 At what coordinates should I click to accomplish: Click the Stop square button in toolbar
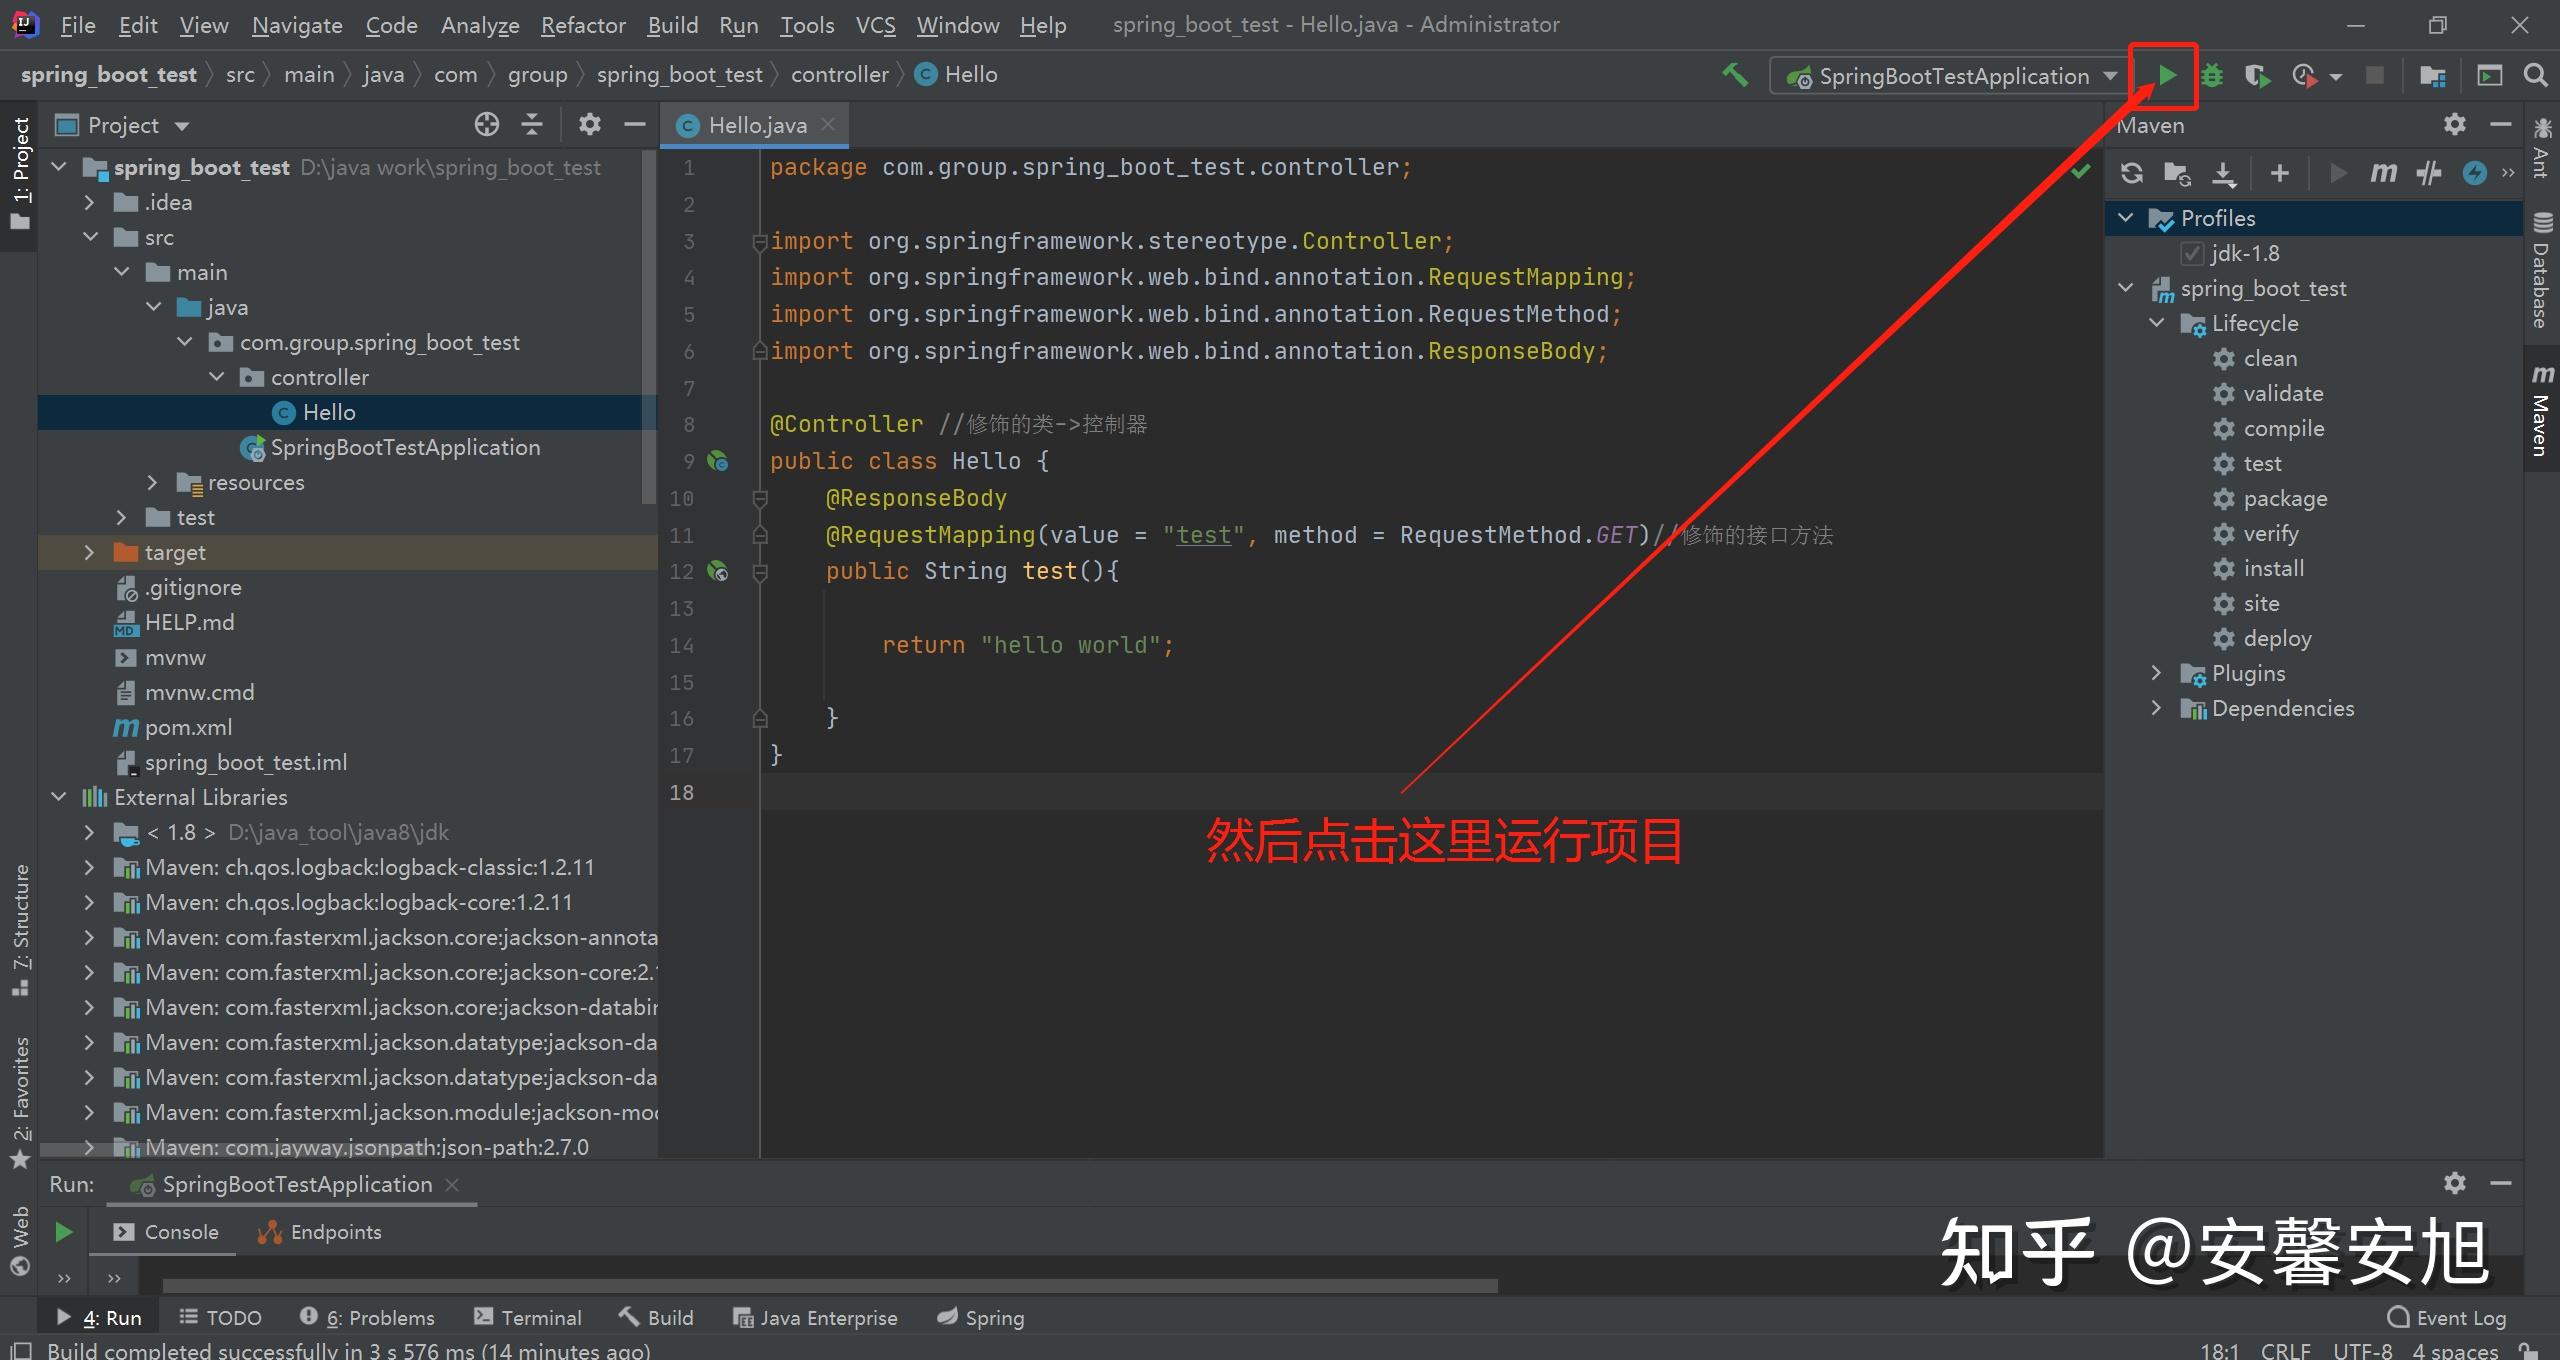(x=2374, y=75)
